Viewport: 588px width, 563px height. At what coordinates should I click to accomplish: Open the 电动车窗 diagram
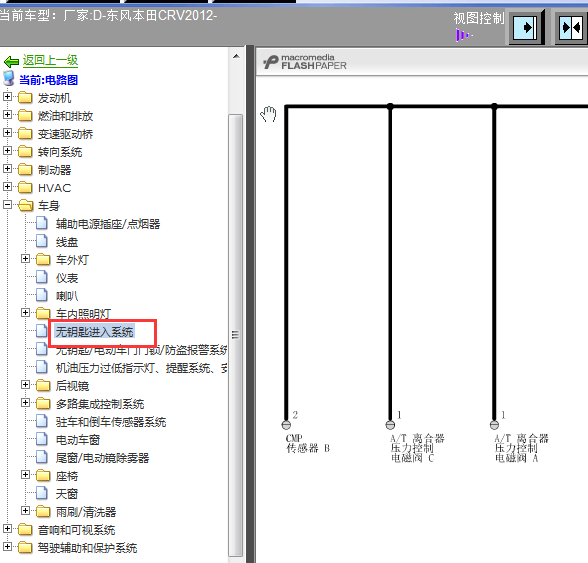coord(78,440)
